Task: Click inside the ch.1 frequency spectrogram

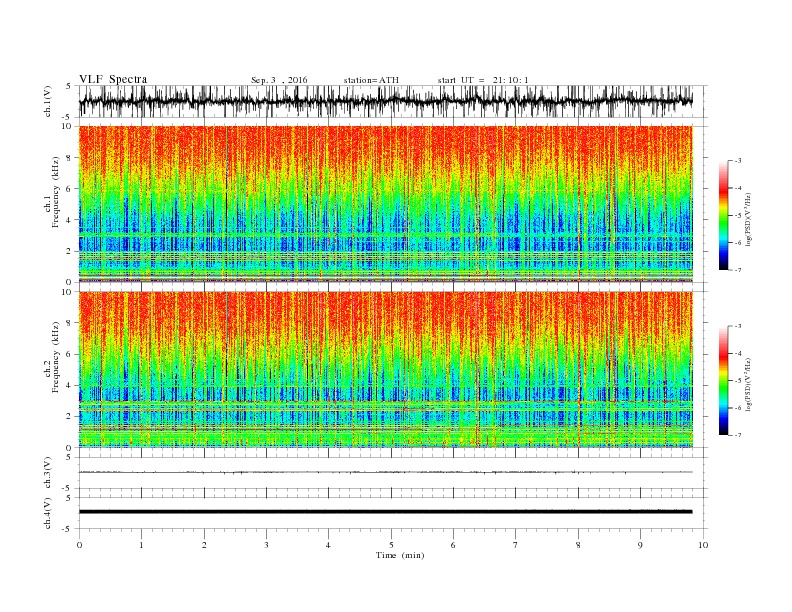Action: click(385, 204)
